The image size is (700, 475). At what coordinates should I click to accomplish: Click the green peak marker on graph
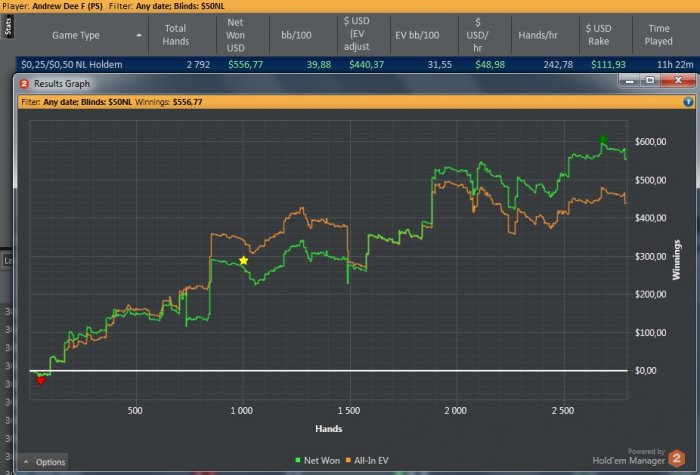pyautogui.click(x=603, y=140)
